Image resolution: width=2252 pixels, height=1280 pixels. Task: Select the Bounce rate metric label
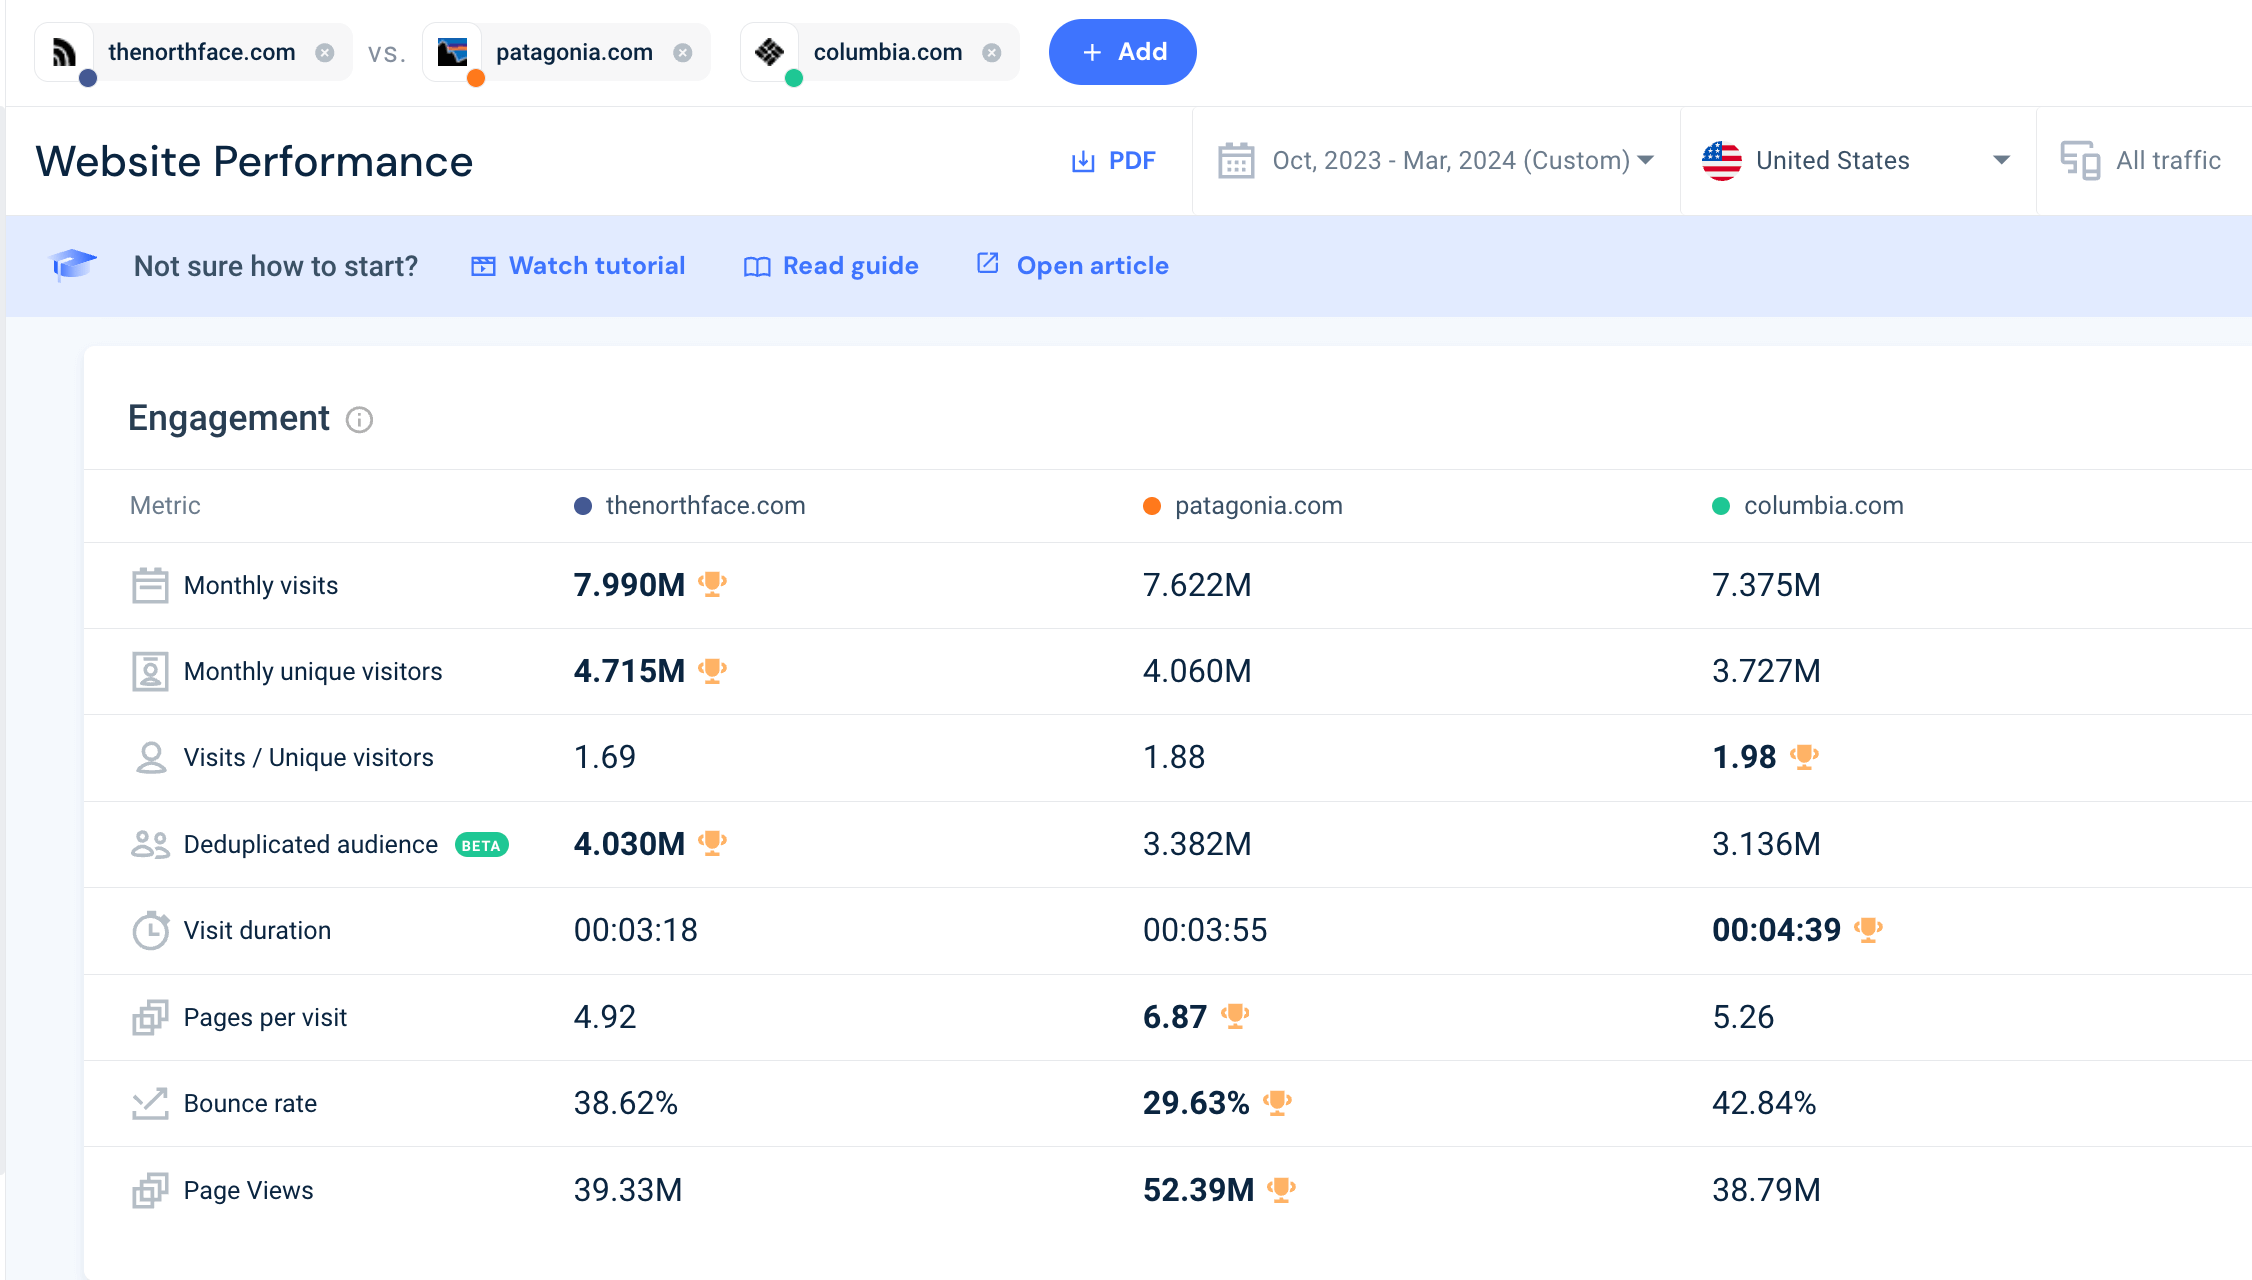point(250,1104)
